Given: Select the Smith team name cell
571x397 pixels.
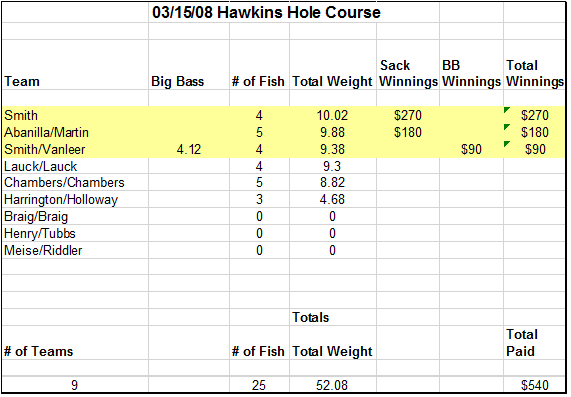Looking at the screenshot, I should pyautogui.click(x=75, y=115).
